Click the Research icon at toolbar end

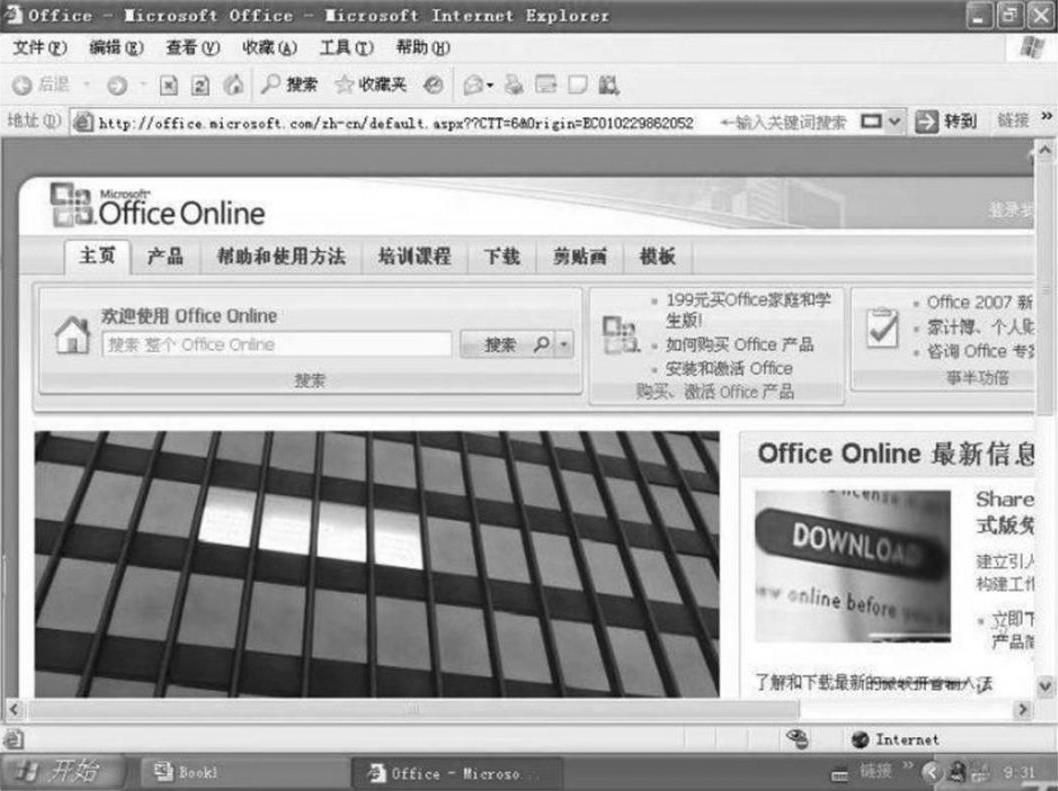609,85
